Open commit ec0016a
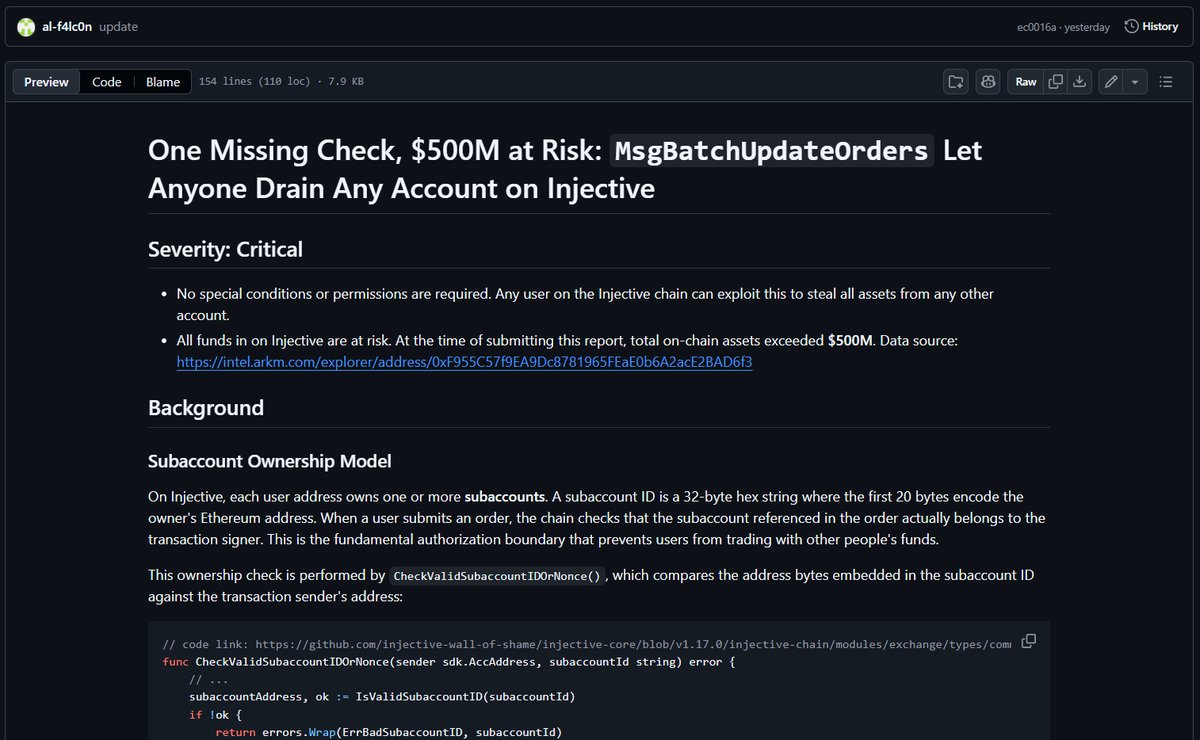Viewport: 1200px width, 740px height. [1038, 27]
